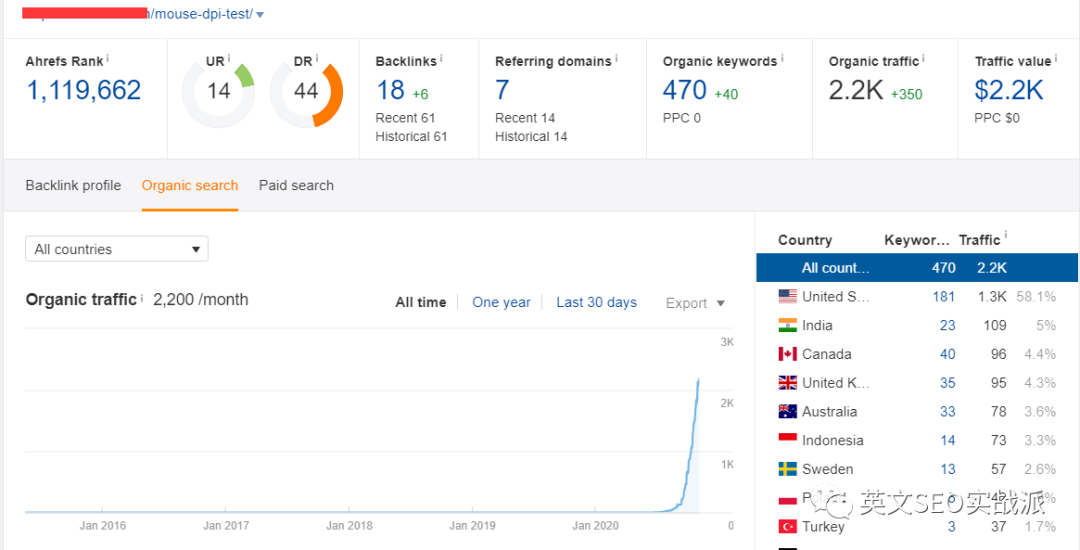Click the info icon beside Traffic value

[1056, 58]
